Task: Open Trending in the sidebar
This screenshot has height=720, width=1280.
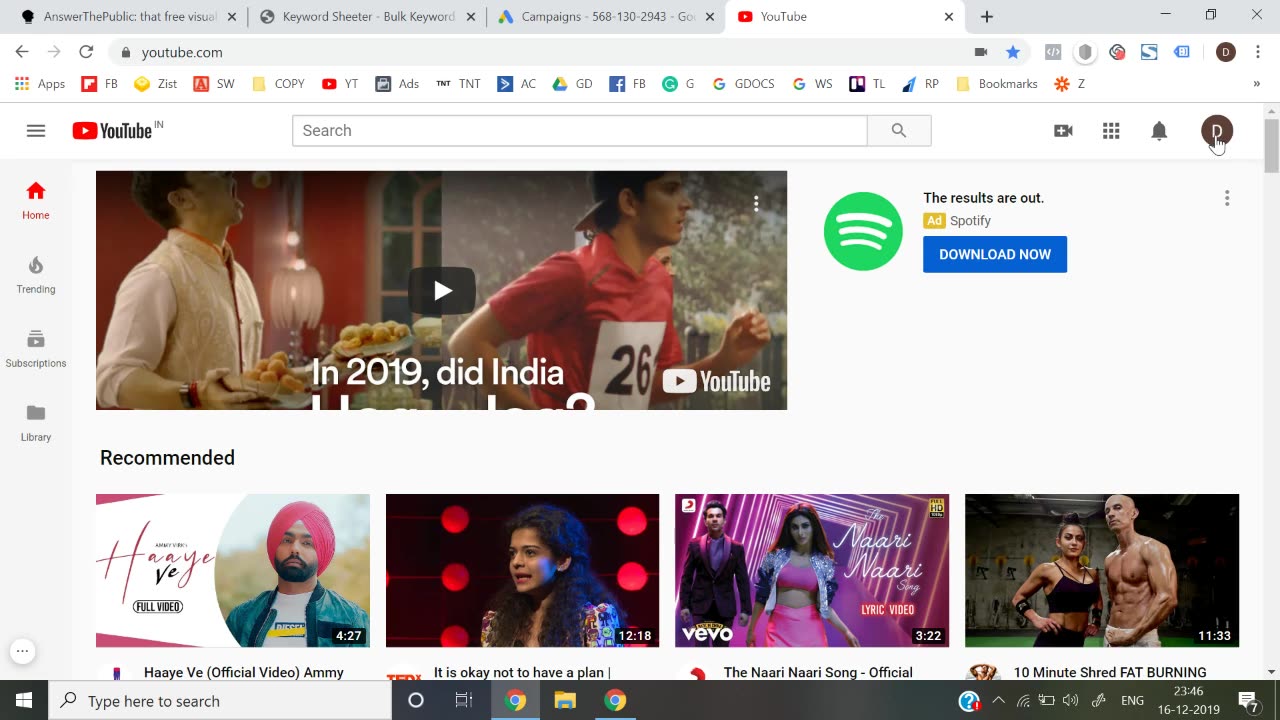Action: [36, 274]
